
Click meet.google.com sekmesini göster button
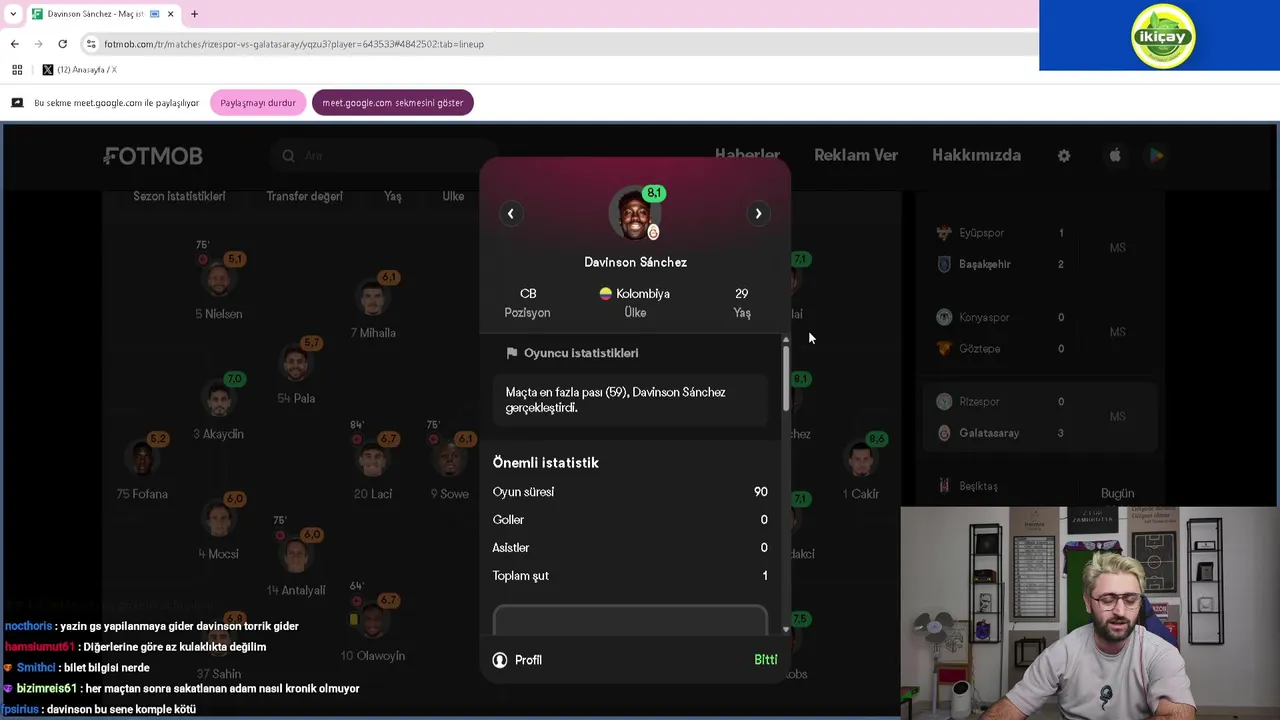click(x=393, y=103)
